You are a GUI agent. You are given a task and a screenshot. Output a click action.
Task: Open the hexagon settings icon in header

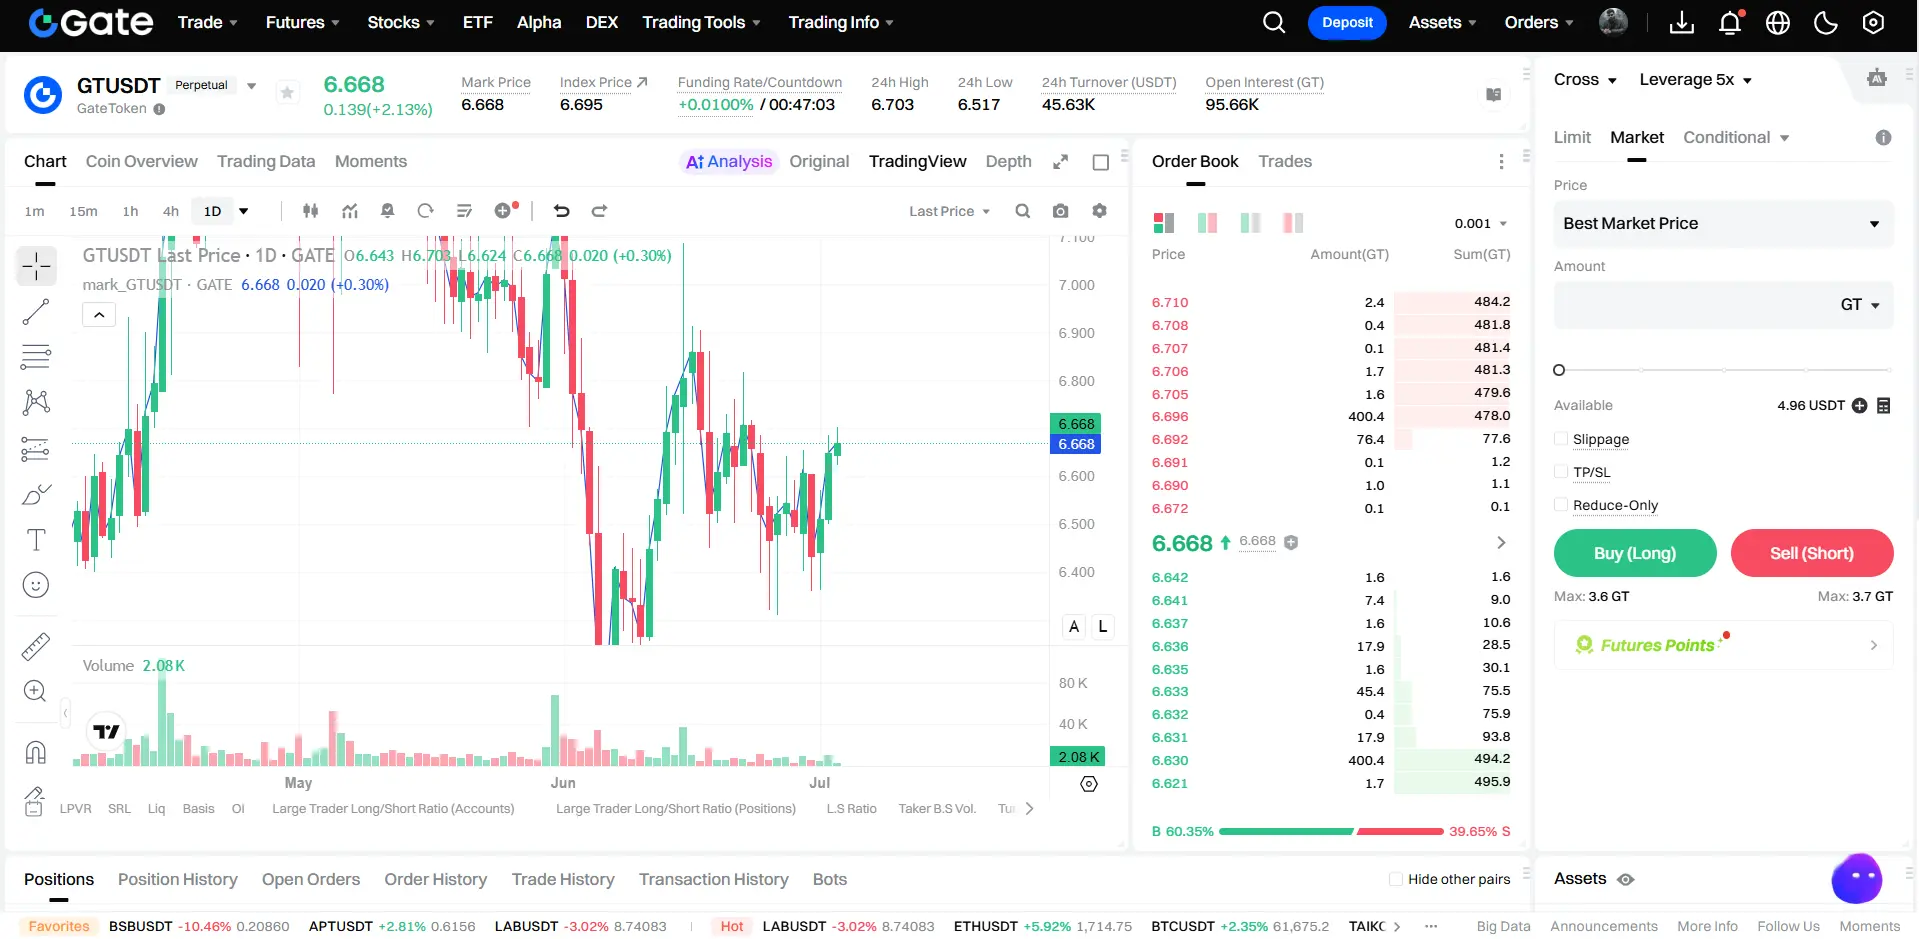(1874, 22)
